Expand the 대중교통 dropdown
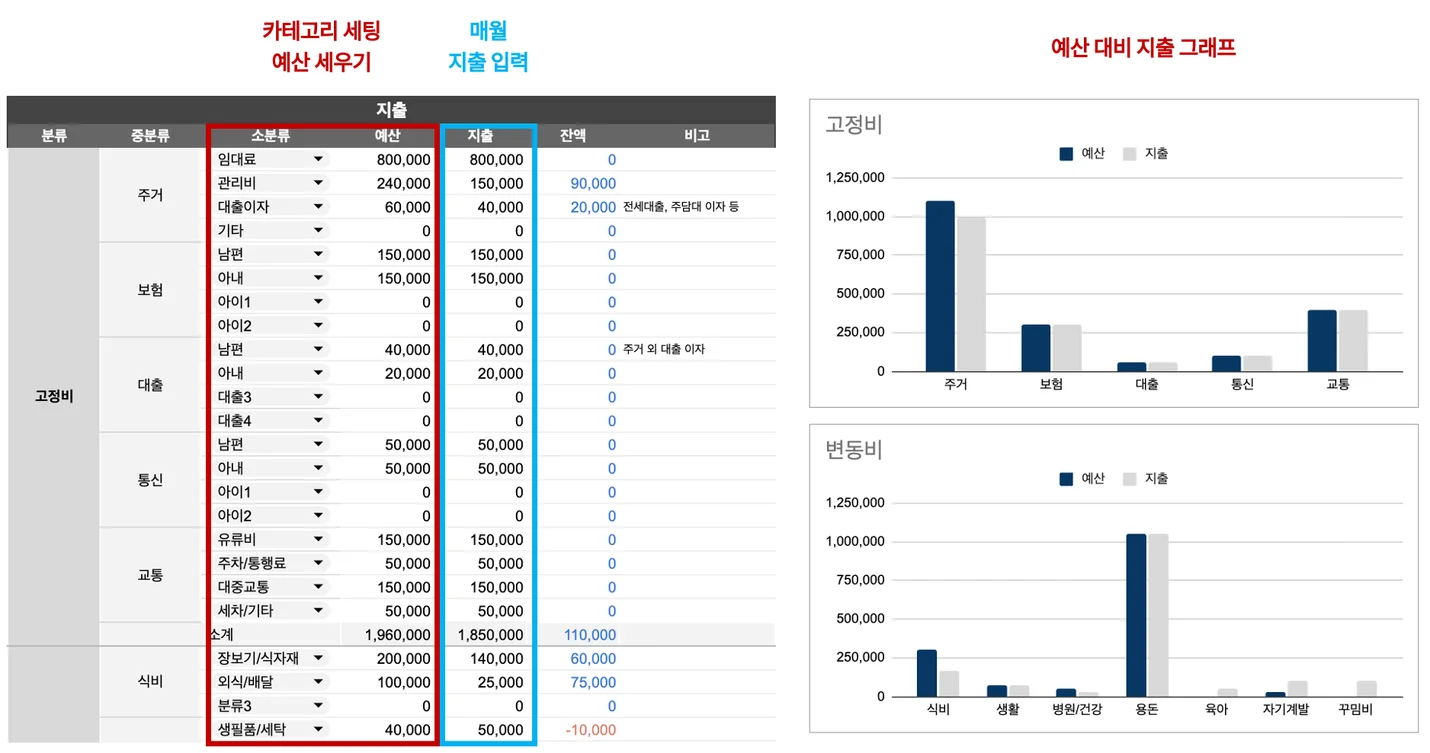 click(318, 587)
